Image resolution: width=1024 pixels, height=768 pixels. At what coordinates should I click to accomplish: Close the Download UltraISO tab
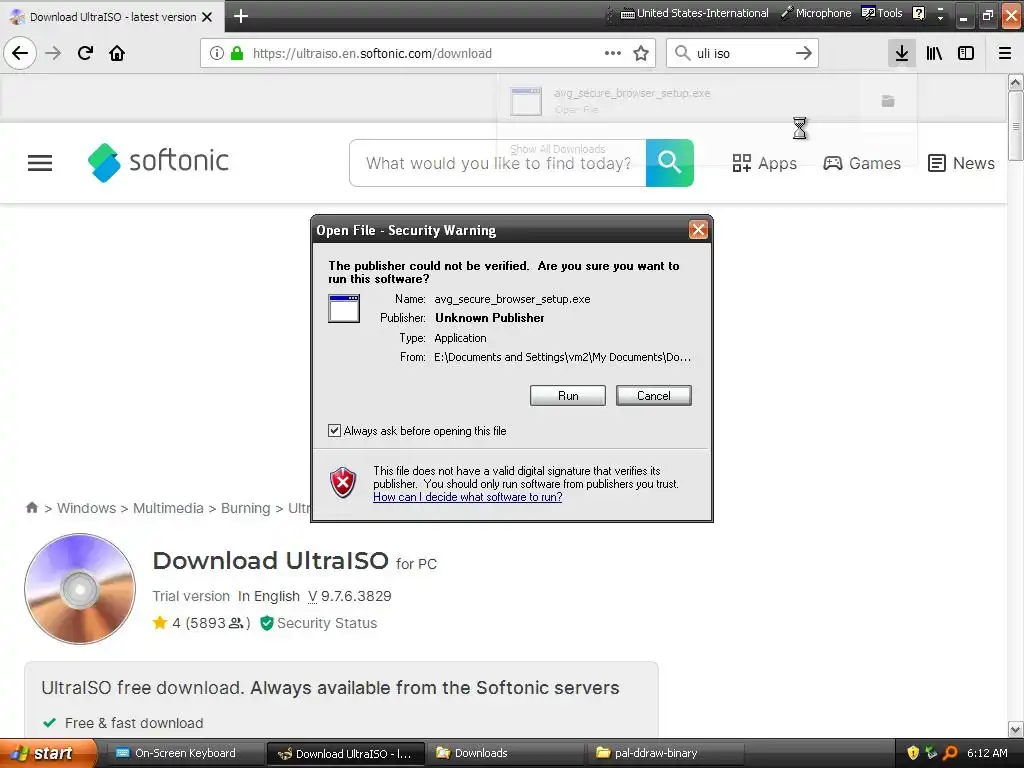point(207,17)
